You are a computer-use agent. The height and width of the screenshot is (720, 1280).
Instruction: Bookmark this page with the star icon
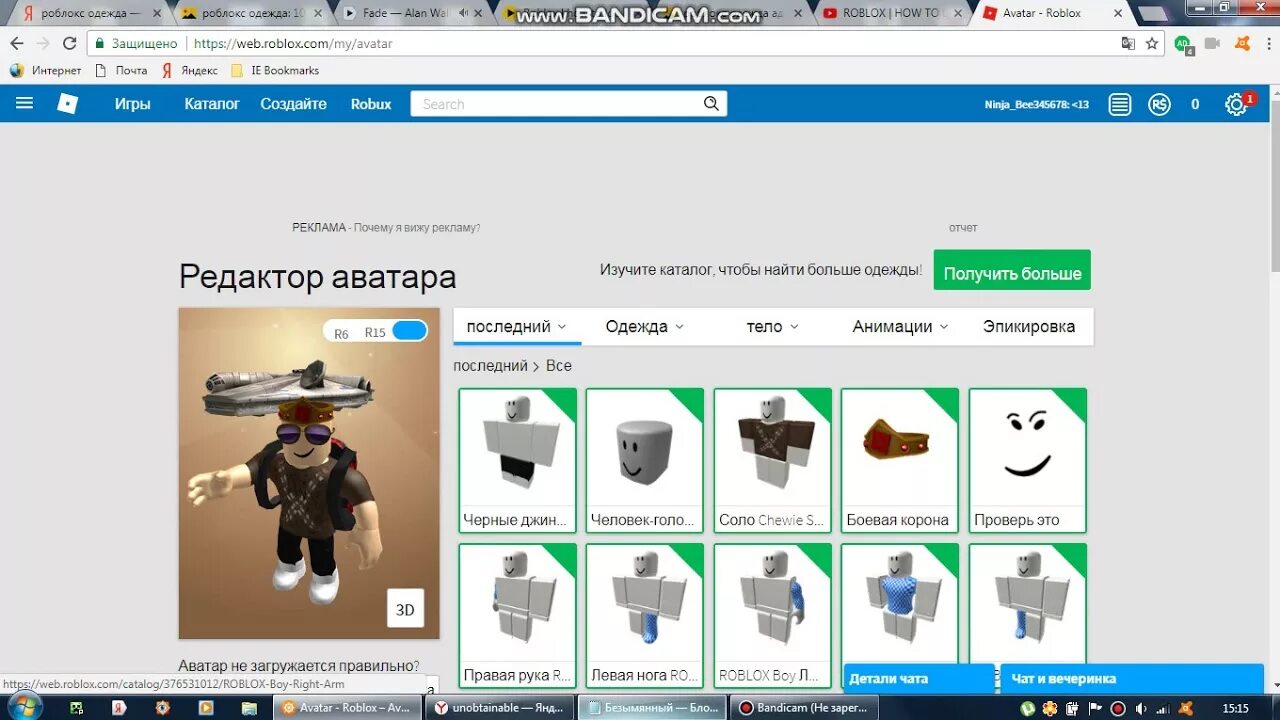point(1152,43)
